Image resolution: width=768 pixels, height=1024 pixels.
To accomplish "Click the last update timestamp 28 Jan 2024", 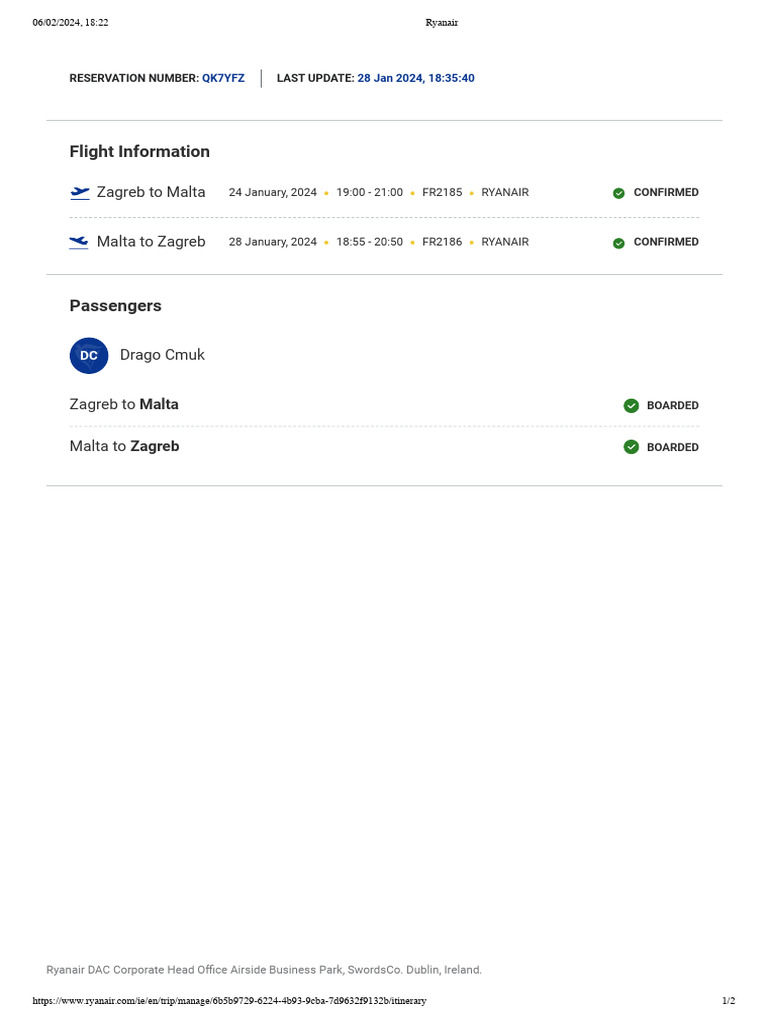I will coord(416,78).
